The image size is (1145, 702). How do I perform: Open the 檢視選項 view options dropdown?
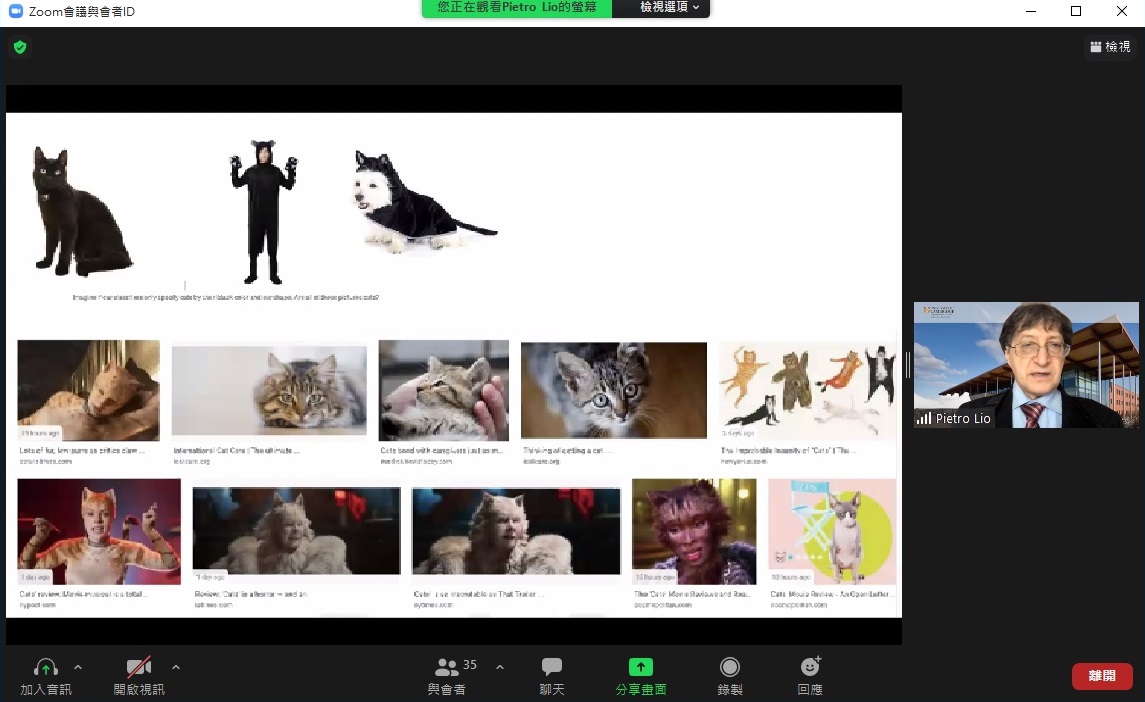click(x=661, y=8)
